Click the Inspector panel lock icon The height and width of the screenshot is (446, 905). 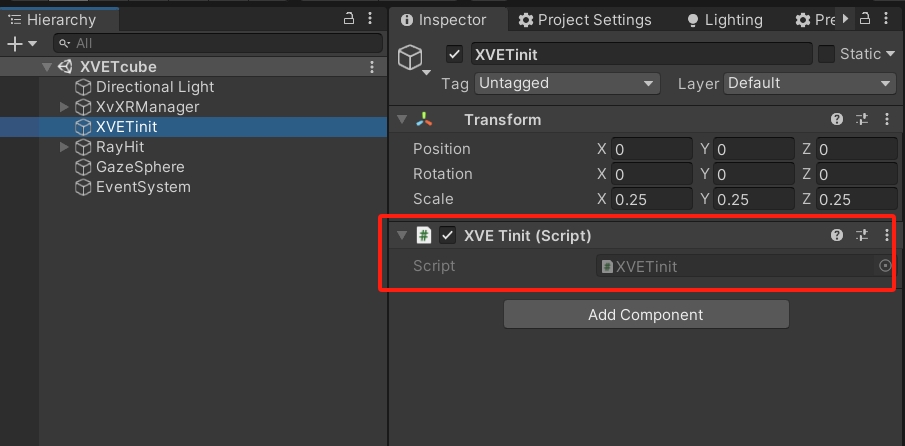864,18
